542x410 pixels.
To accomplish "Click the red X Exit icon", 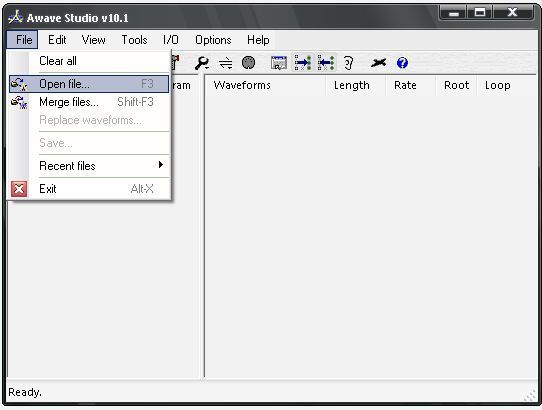I will tap(19, 189).
